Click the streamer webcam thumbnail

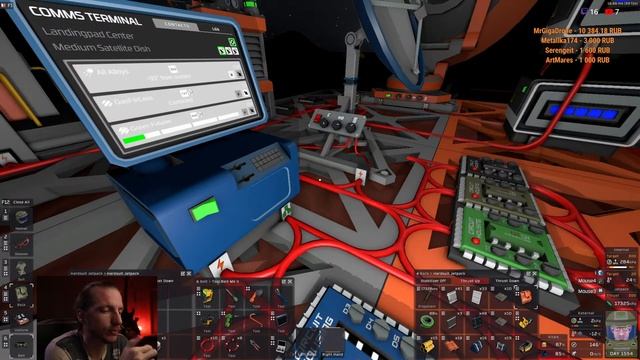point(97,318)
